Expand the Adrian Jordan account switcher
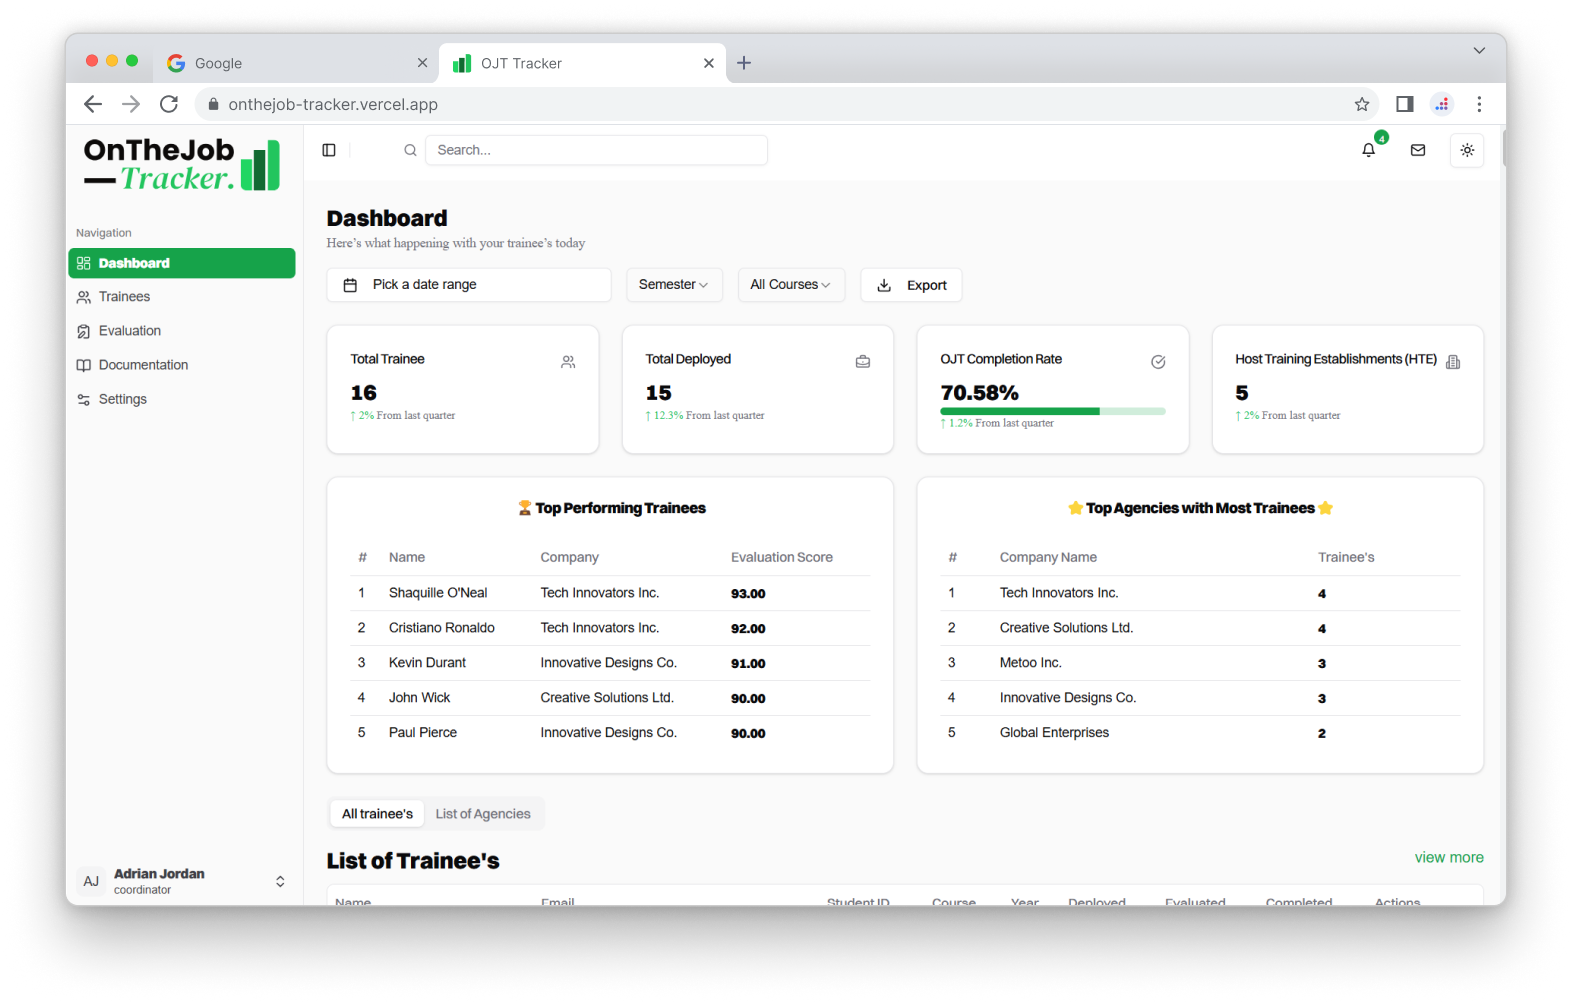The image size is (1572, 1003). pos(280,881)
